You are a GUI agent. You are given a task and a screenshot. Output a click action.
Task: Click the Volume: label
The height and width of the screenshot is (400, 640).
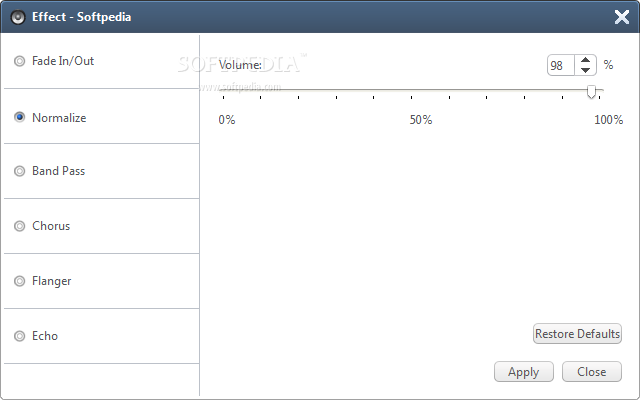(x=240, y=65)
